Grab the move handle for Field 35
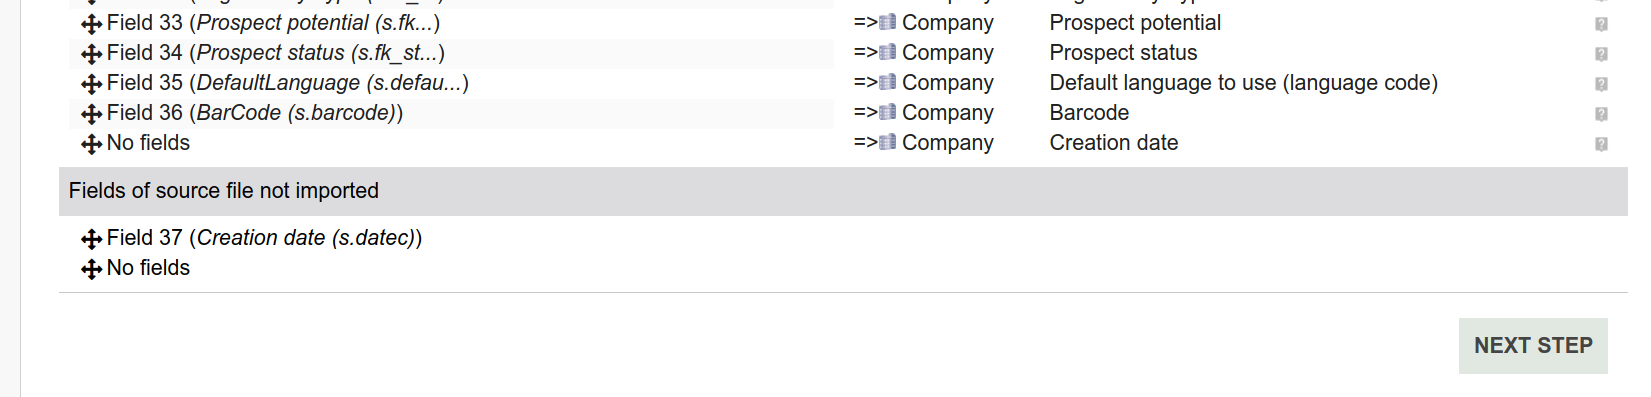The height and width of the screenshot is (397, 1651). tap(91, 84)
